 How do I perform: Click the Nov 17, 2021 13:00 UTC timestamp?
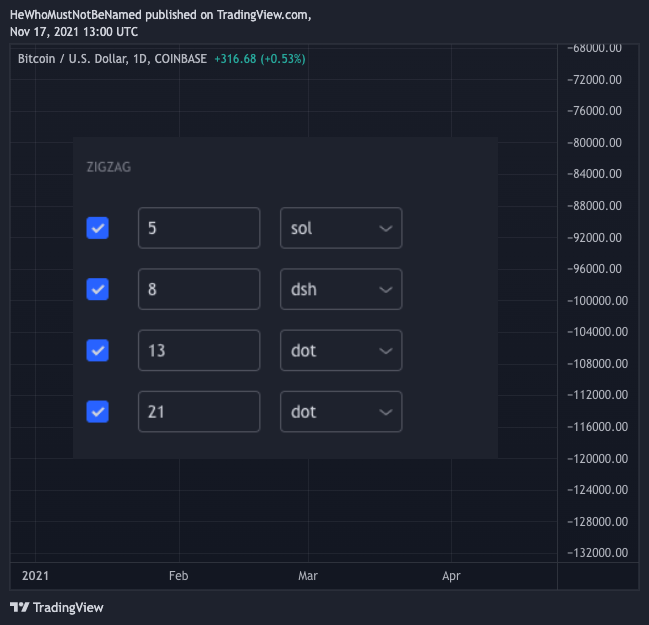click(74, 32)
